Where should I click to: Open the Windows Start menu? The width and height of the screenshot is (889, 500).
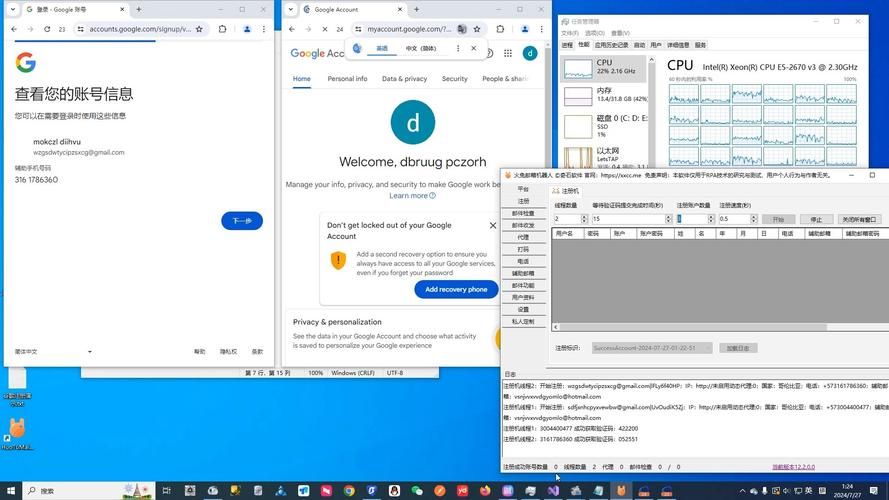tap(10, 490)
